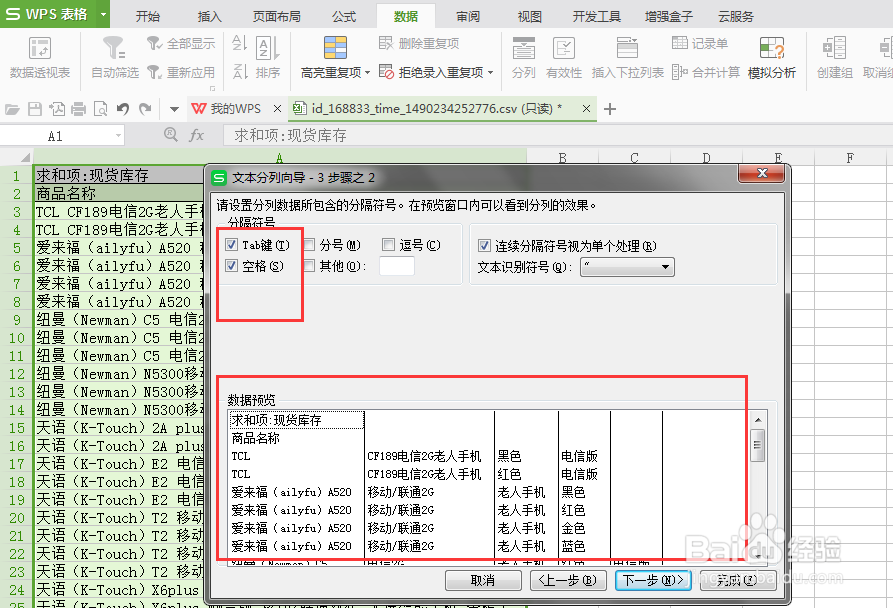This screenshot has height=608, width=893.
Task: Open the 开始 ribbon tab
Action: [x=148, y=17]
